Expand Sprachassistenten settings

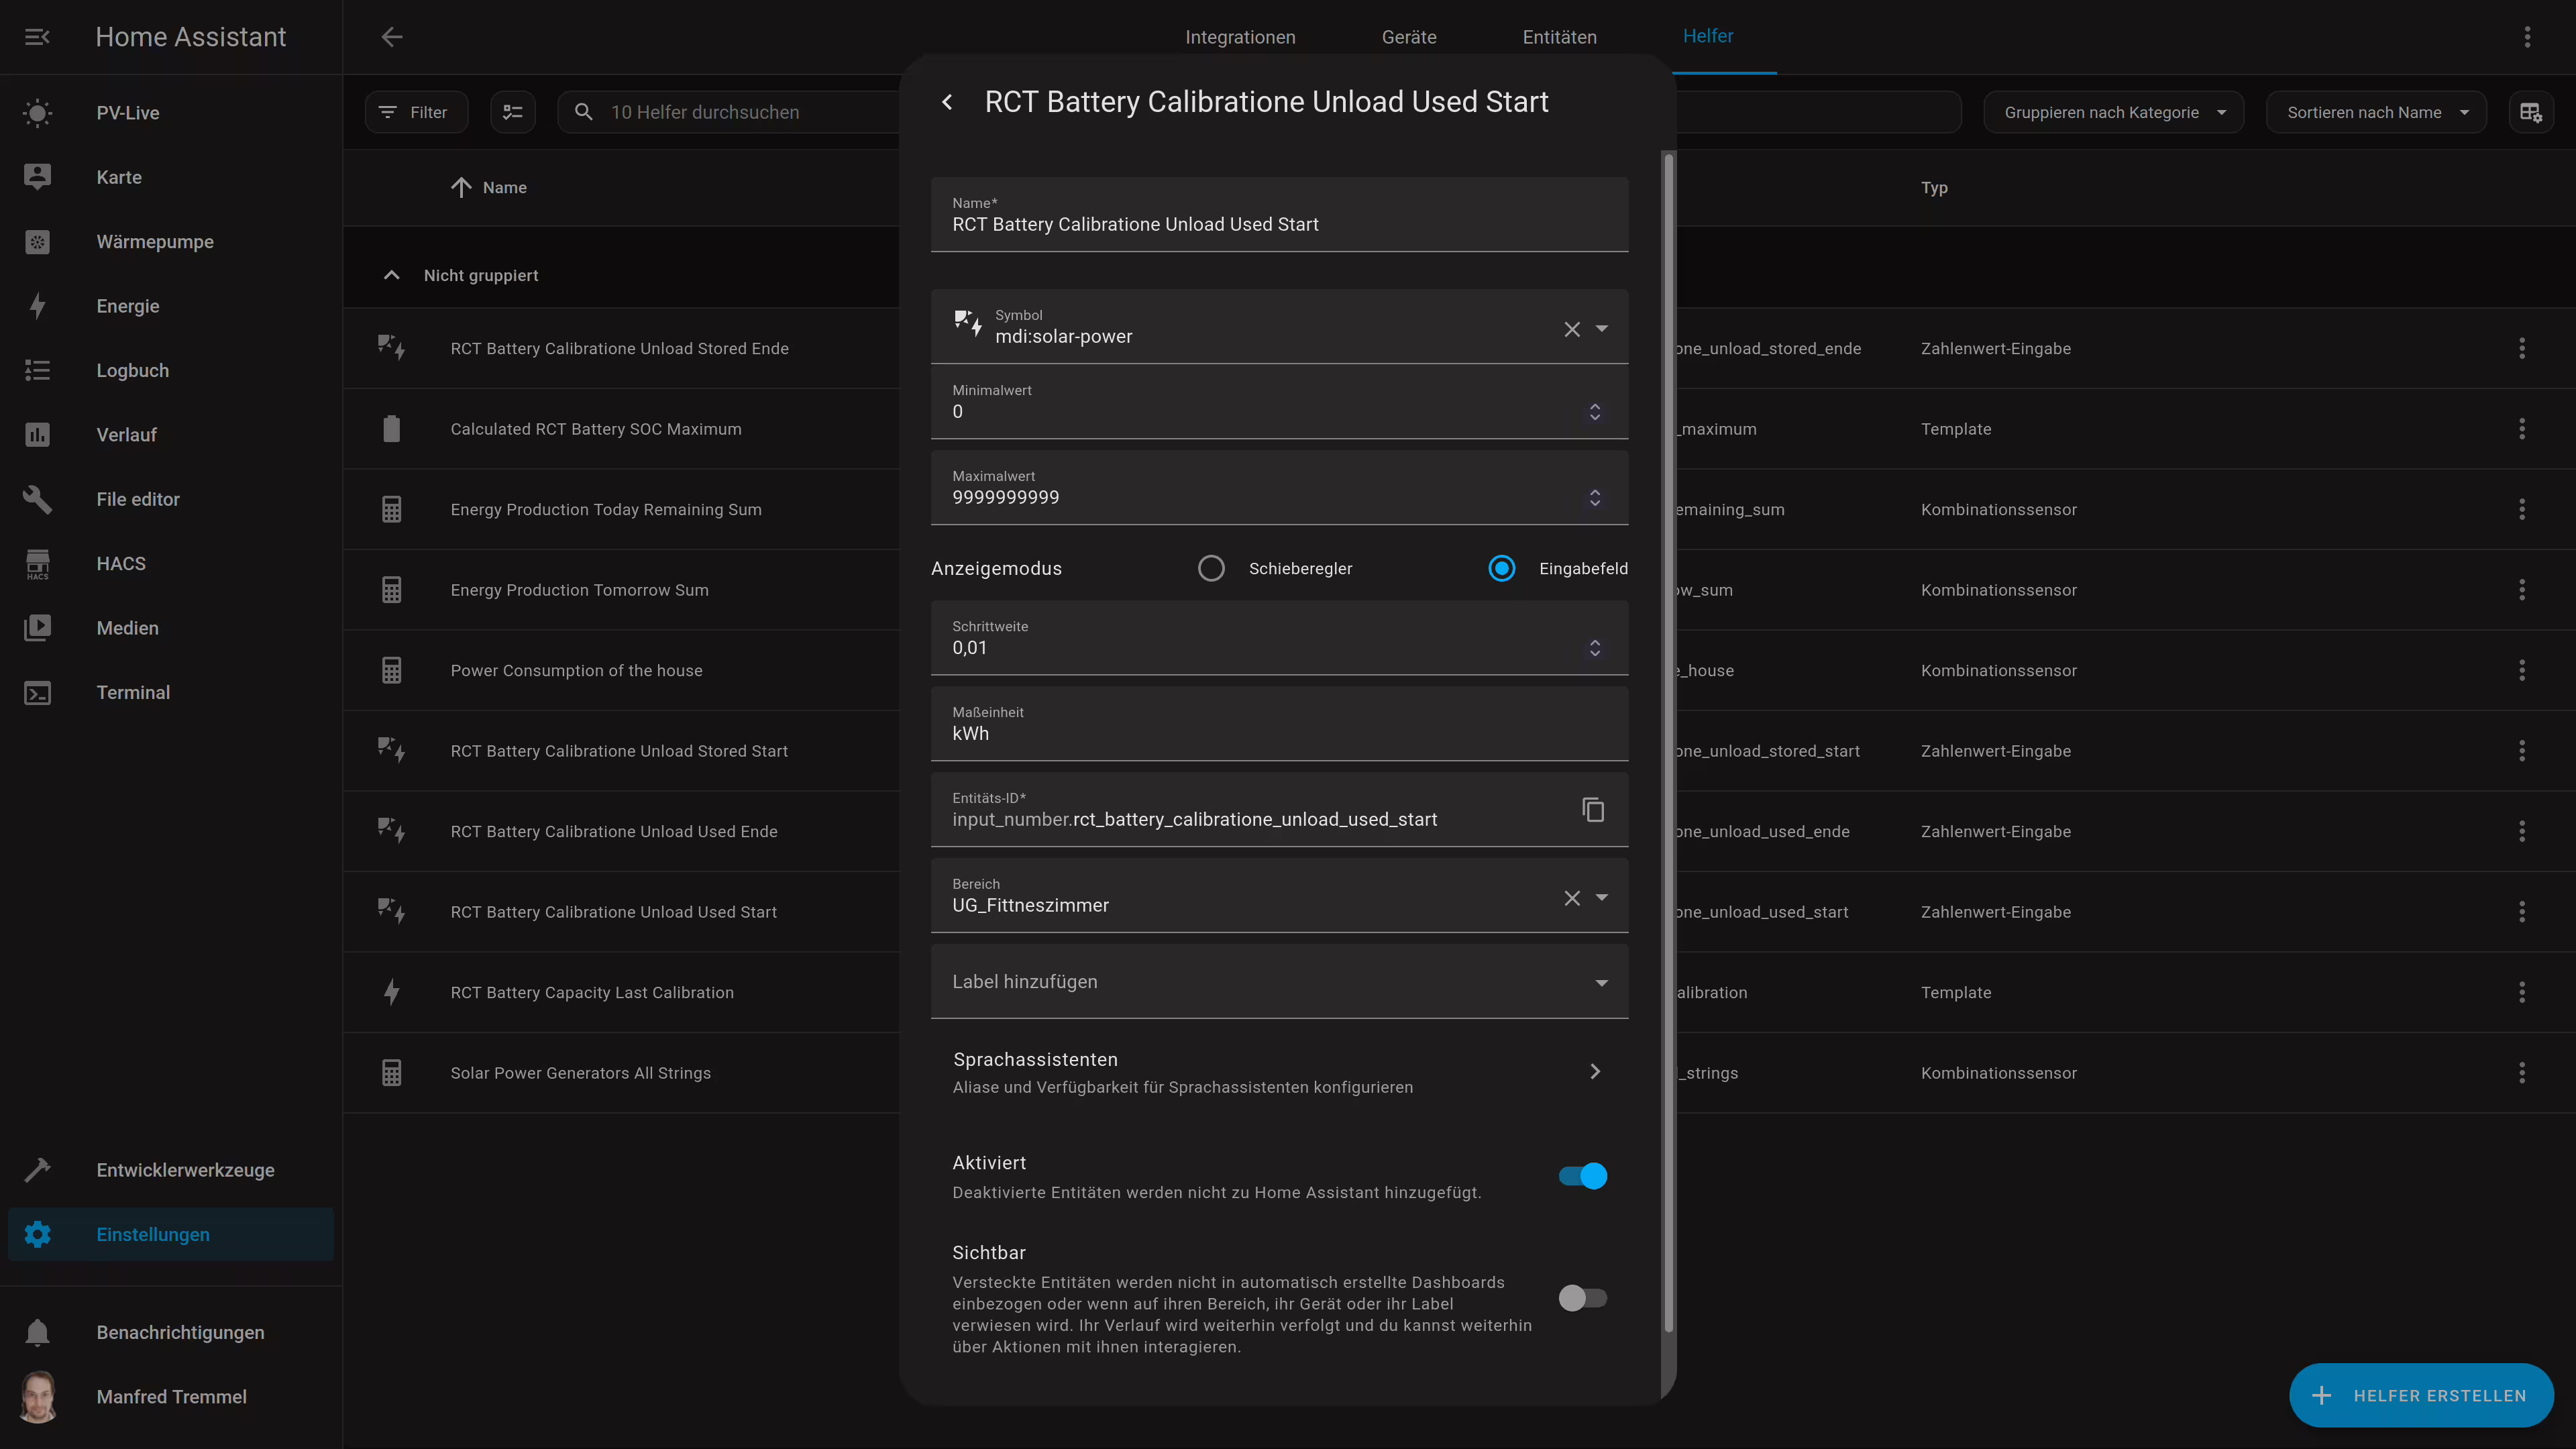click(x=1279, y=1072)
